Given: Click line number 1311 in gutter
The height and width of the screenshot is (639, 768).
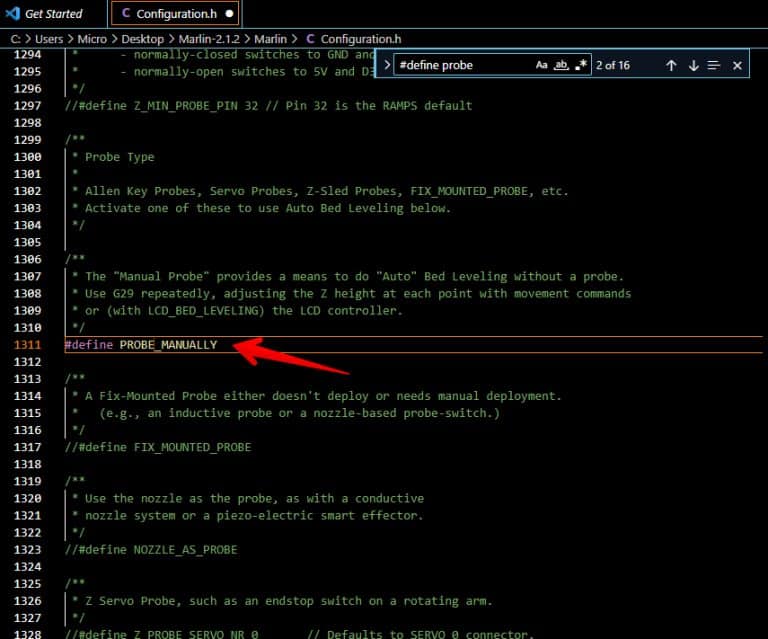Looking at the screenshot, I should (x=27, y=345).
